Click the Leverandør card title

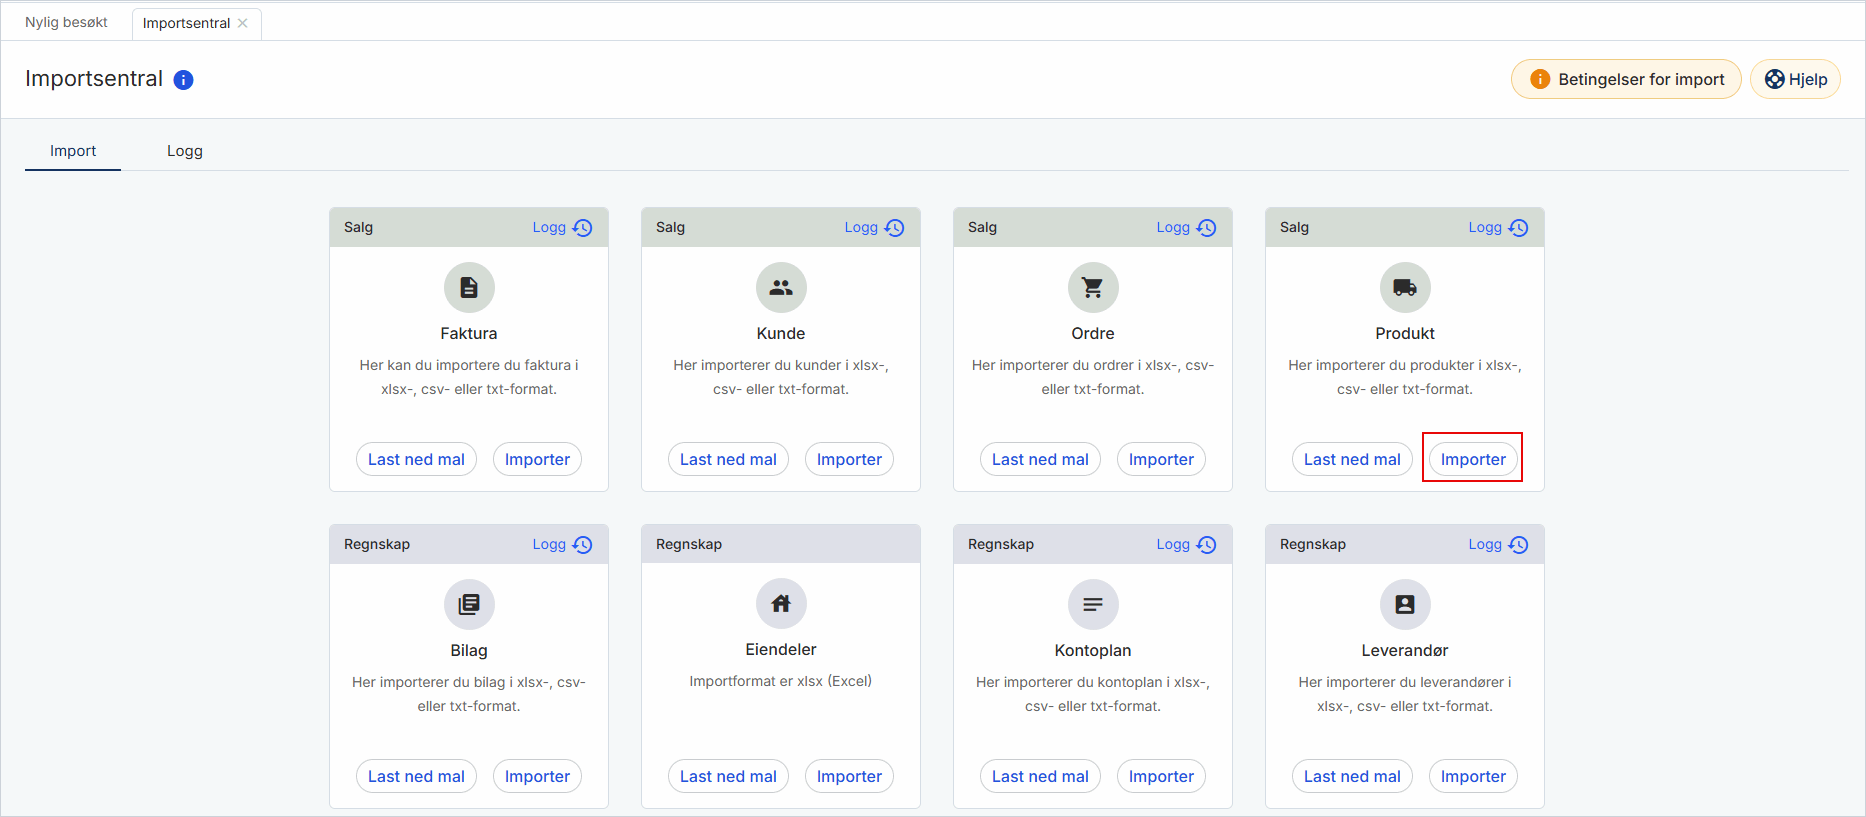tap(1405, 650)
